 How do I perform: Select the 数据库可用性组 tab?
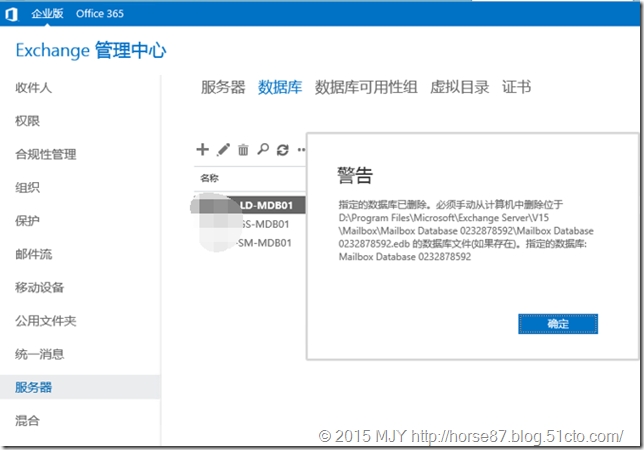pos(367,87)
